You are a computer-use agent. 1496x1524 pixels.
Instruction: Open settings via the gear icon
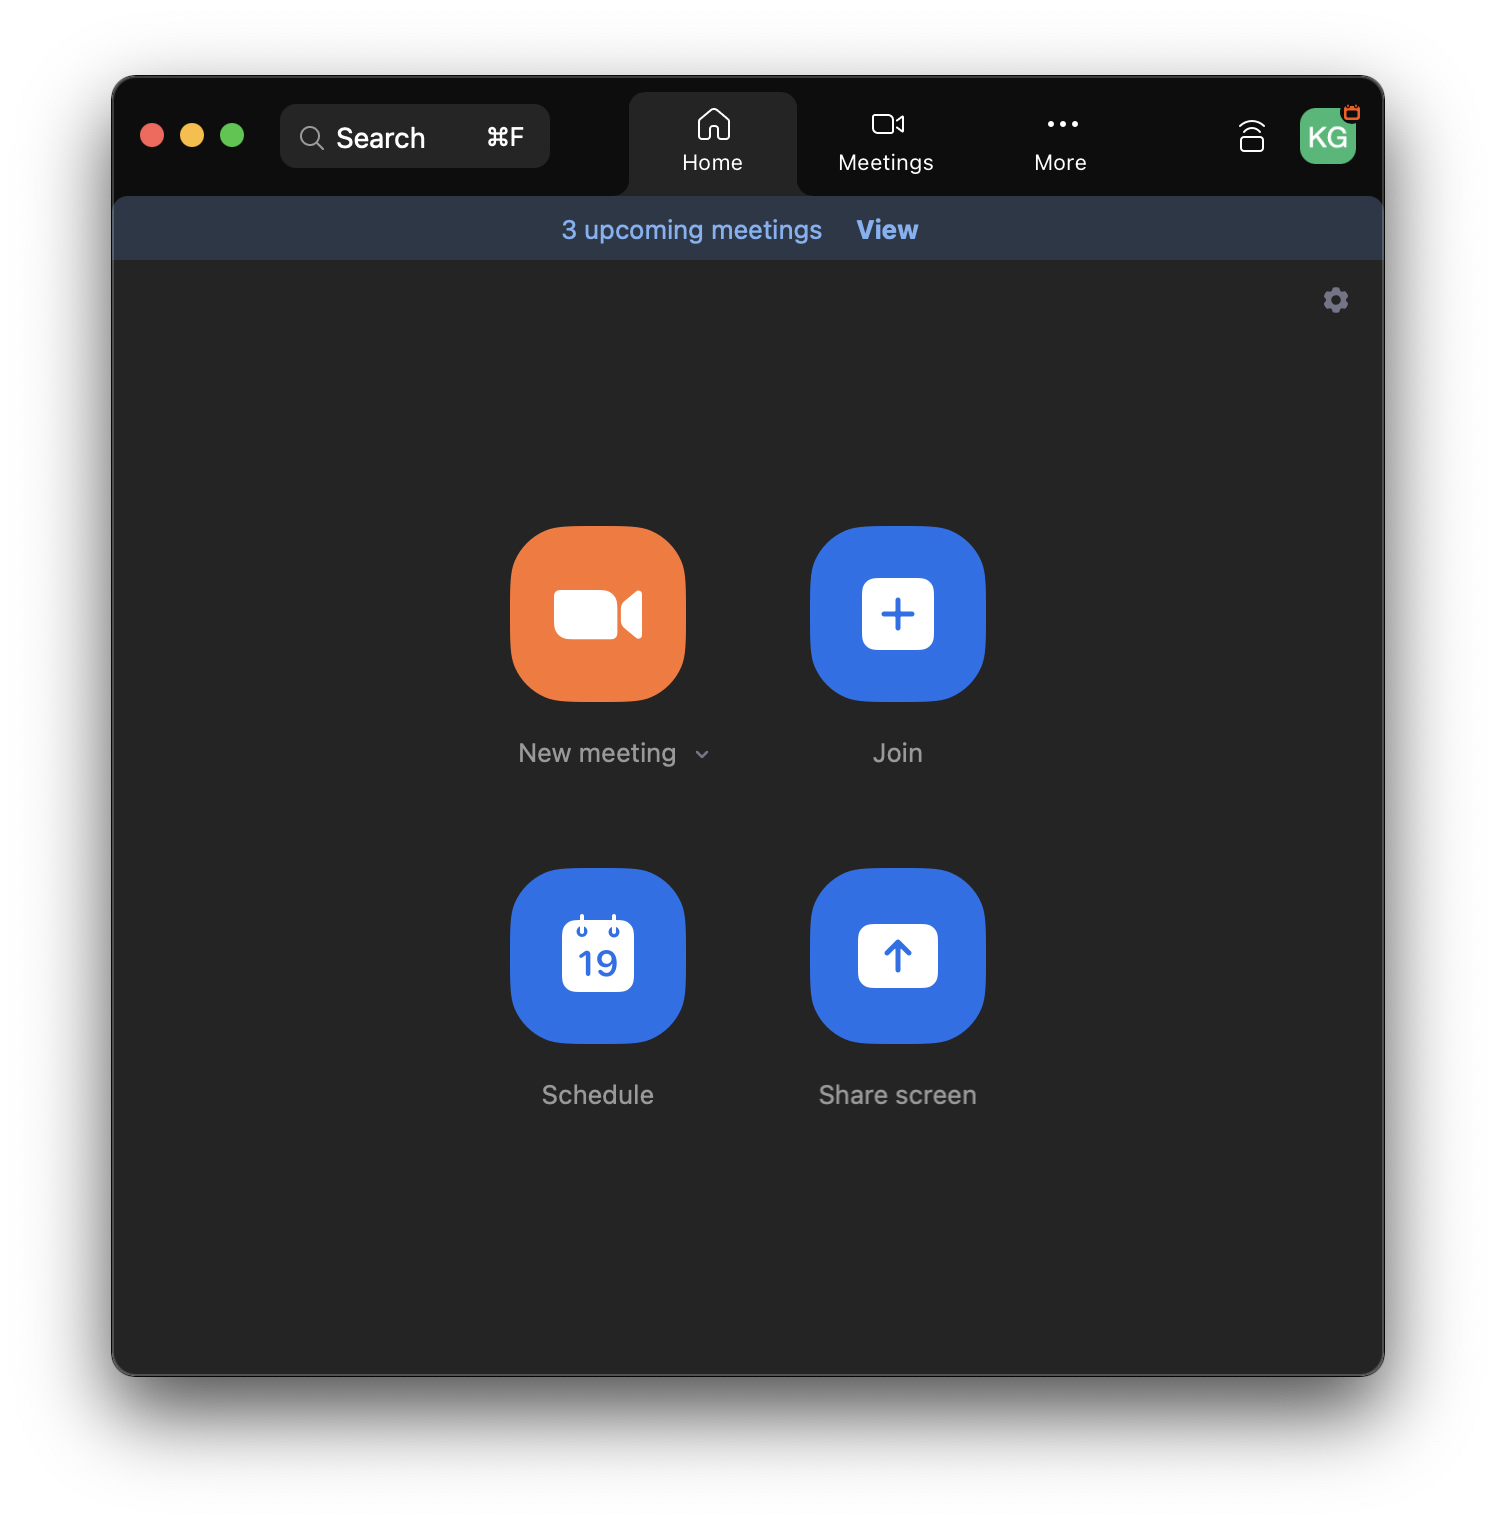[x=1335, y=300]
